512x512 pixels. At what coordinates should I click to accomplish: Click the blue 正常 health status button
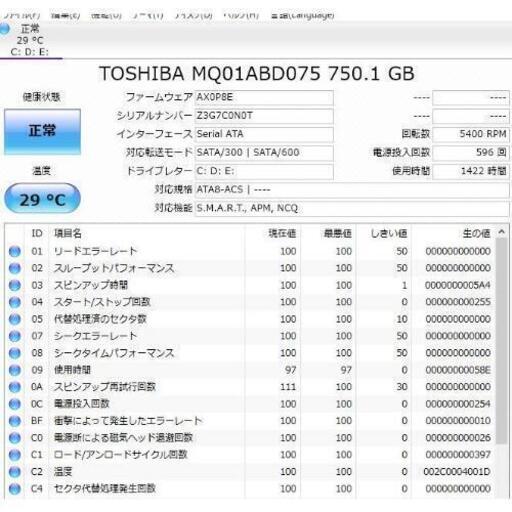coord(42,132)
